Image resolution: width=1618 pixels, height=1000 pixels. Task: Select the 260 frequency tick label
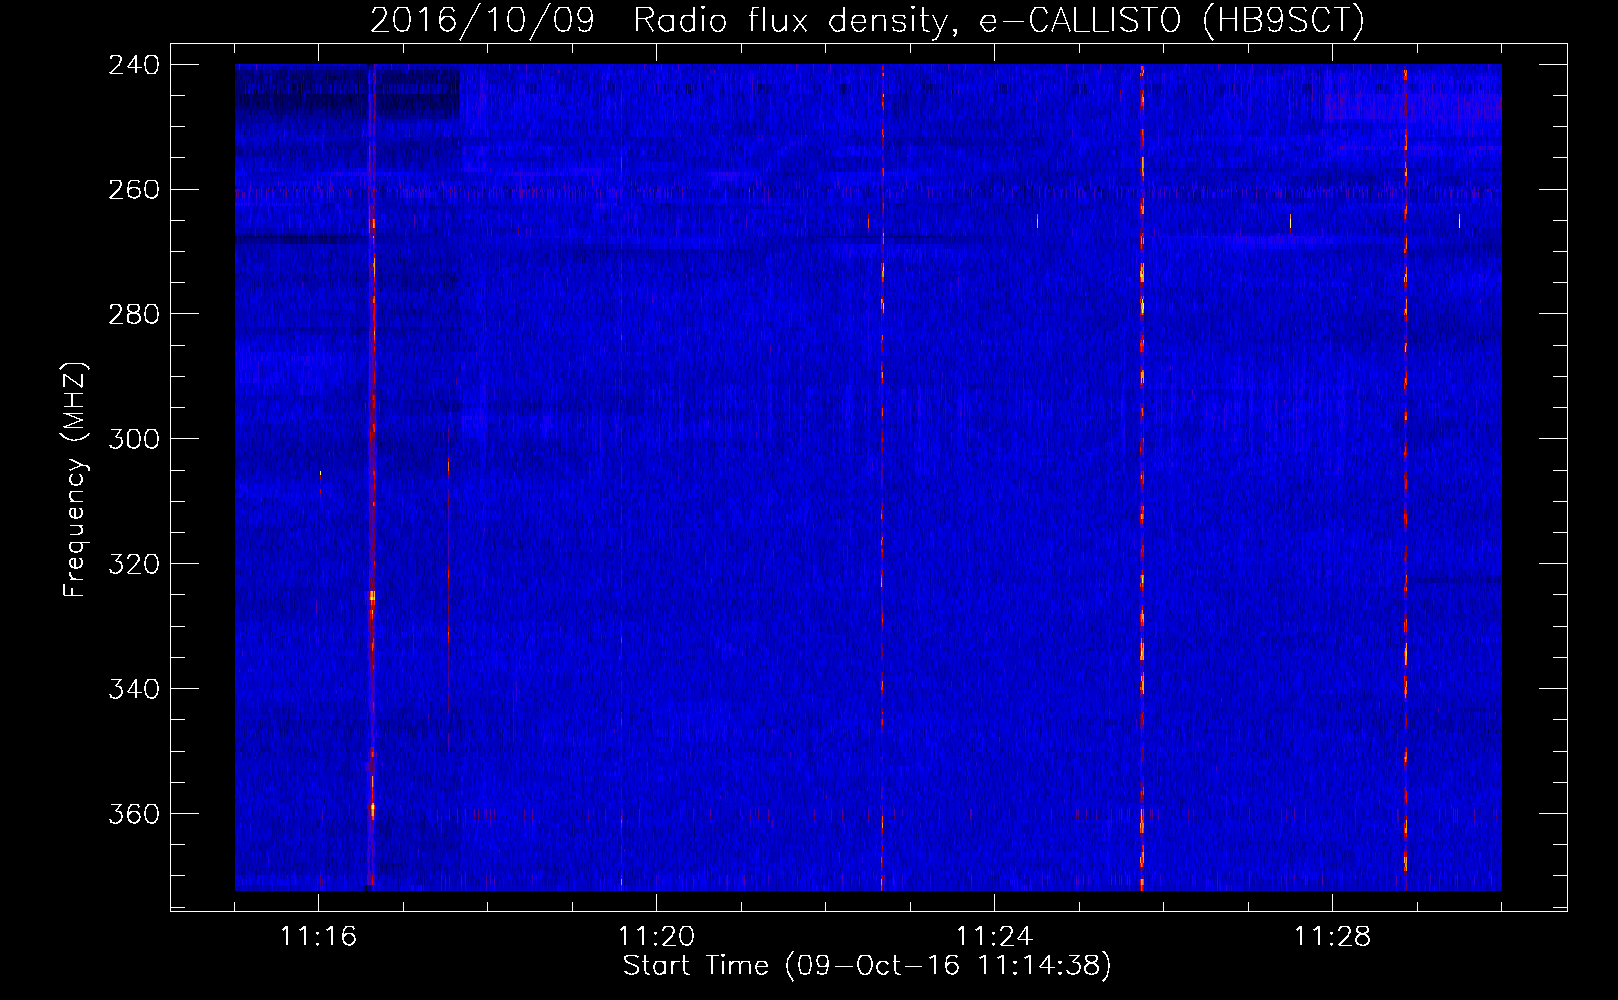tap(134, 190)
